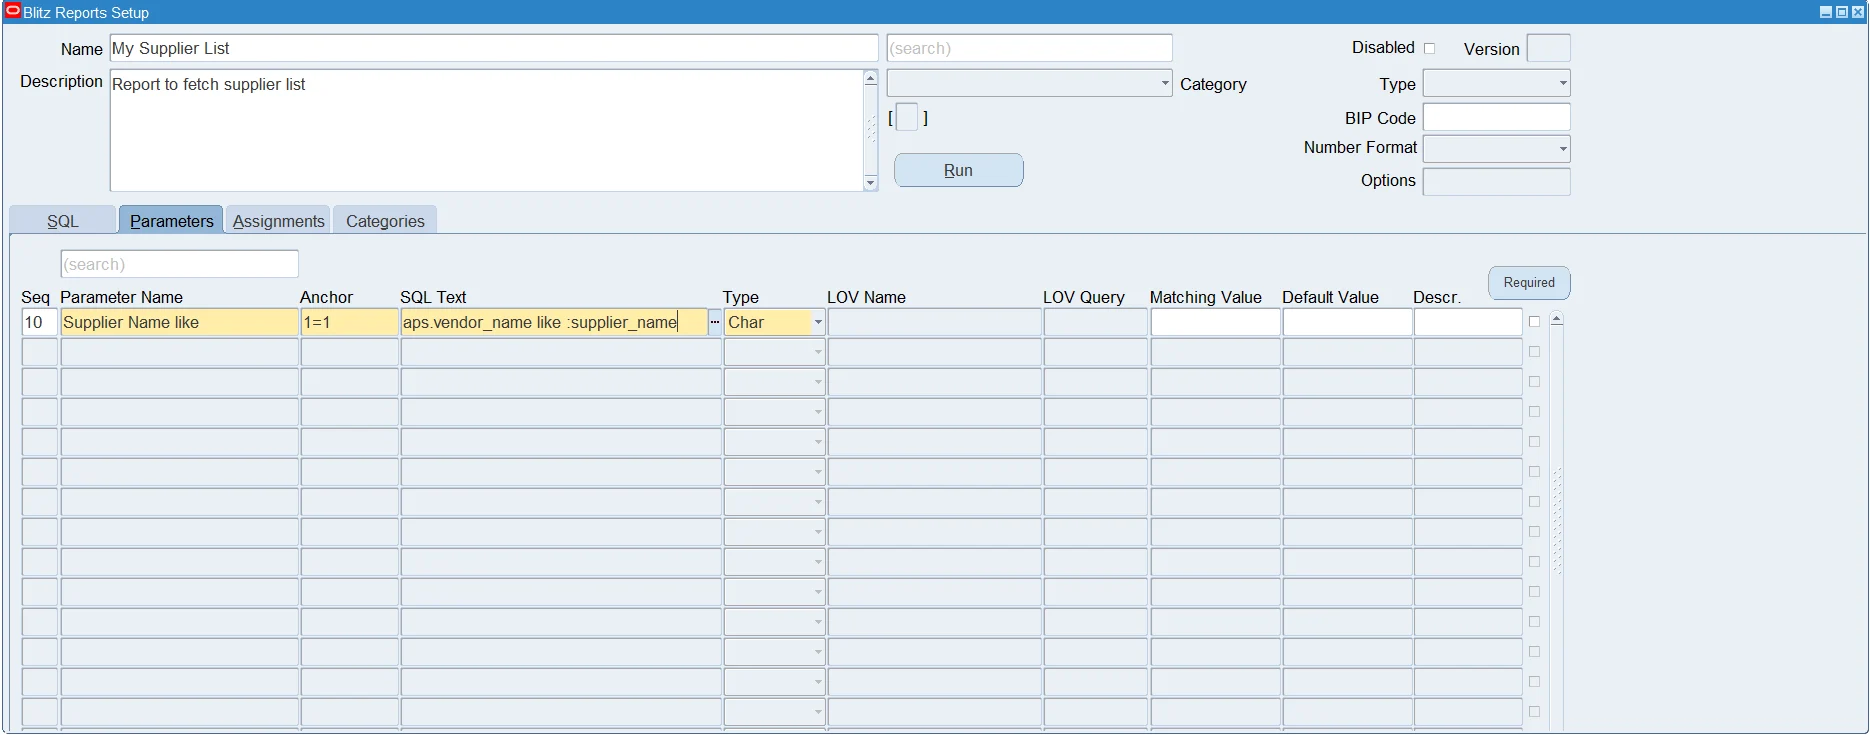Image resolution: width=1870 pixels, height=735 pixels.
Task: Click the parameters list scrollbar up arrow
Action: coord(1556,319)
